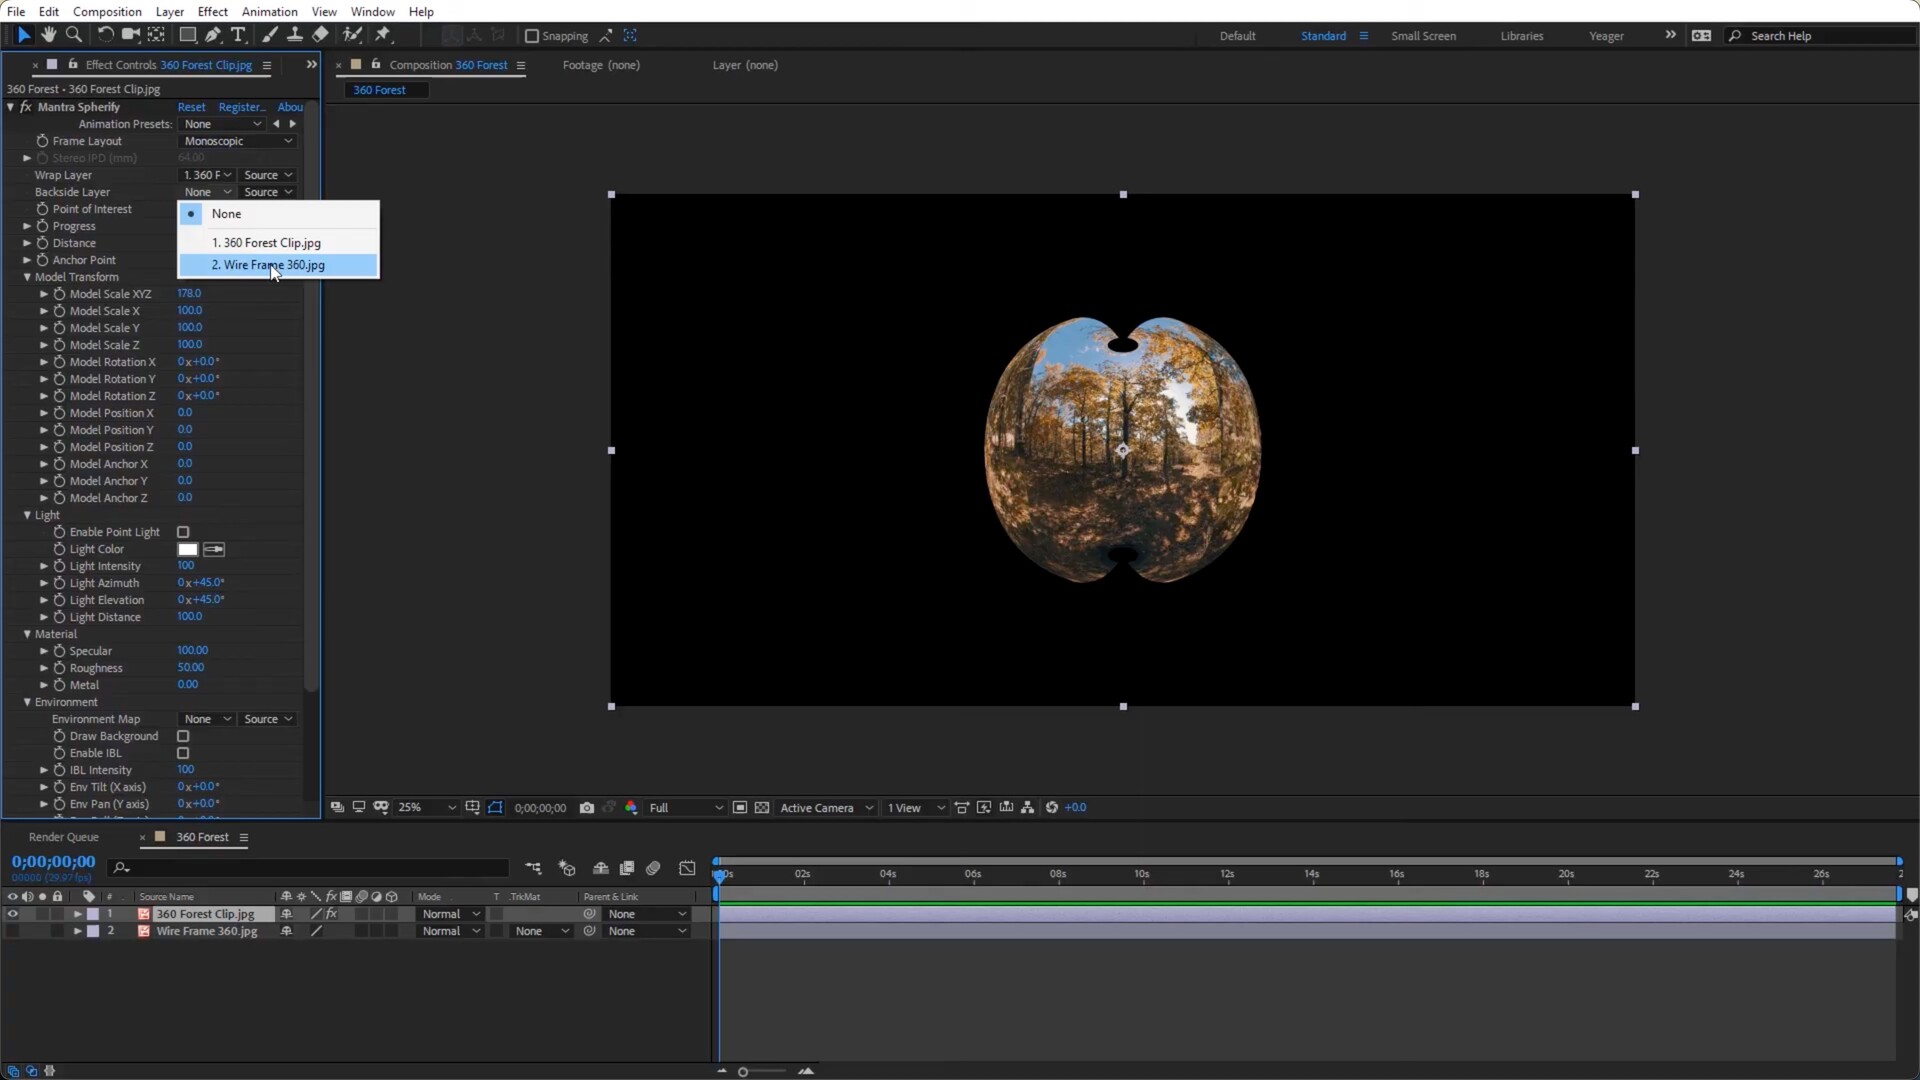Click the snapshot camera icon in the viewer
This screenshot has height=1080, width=1920.
click(x=587, y=808)
